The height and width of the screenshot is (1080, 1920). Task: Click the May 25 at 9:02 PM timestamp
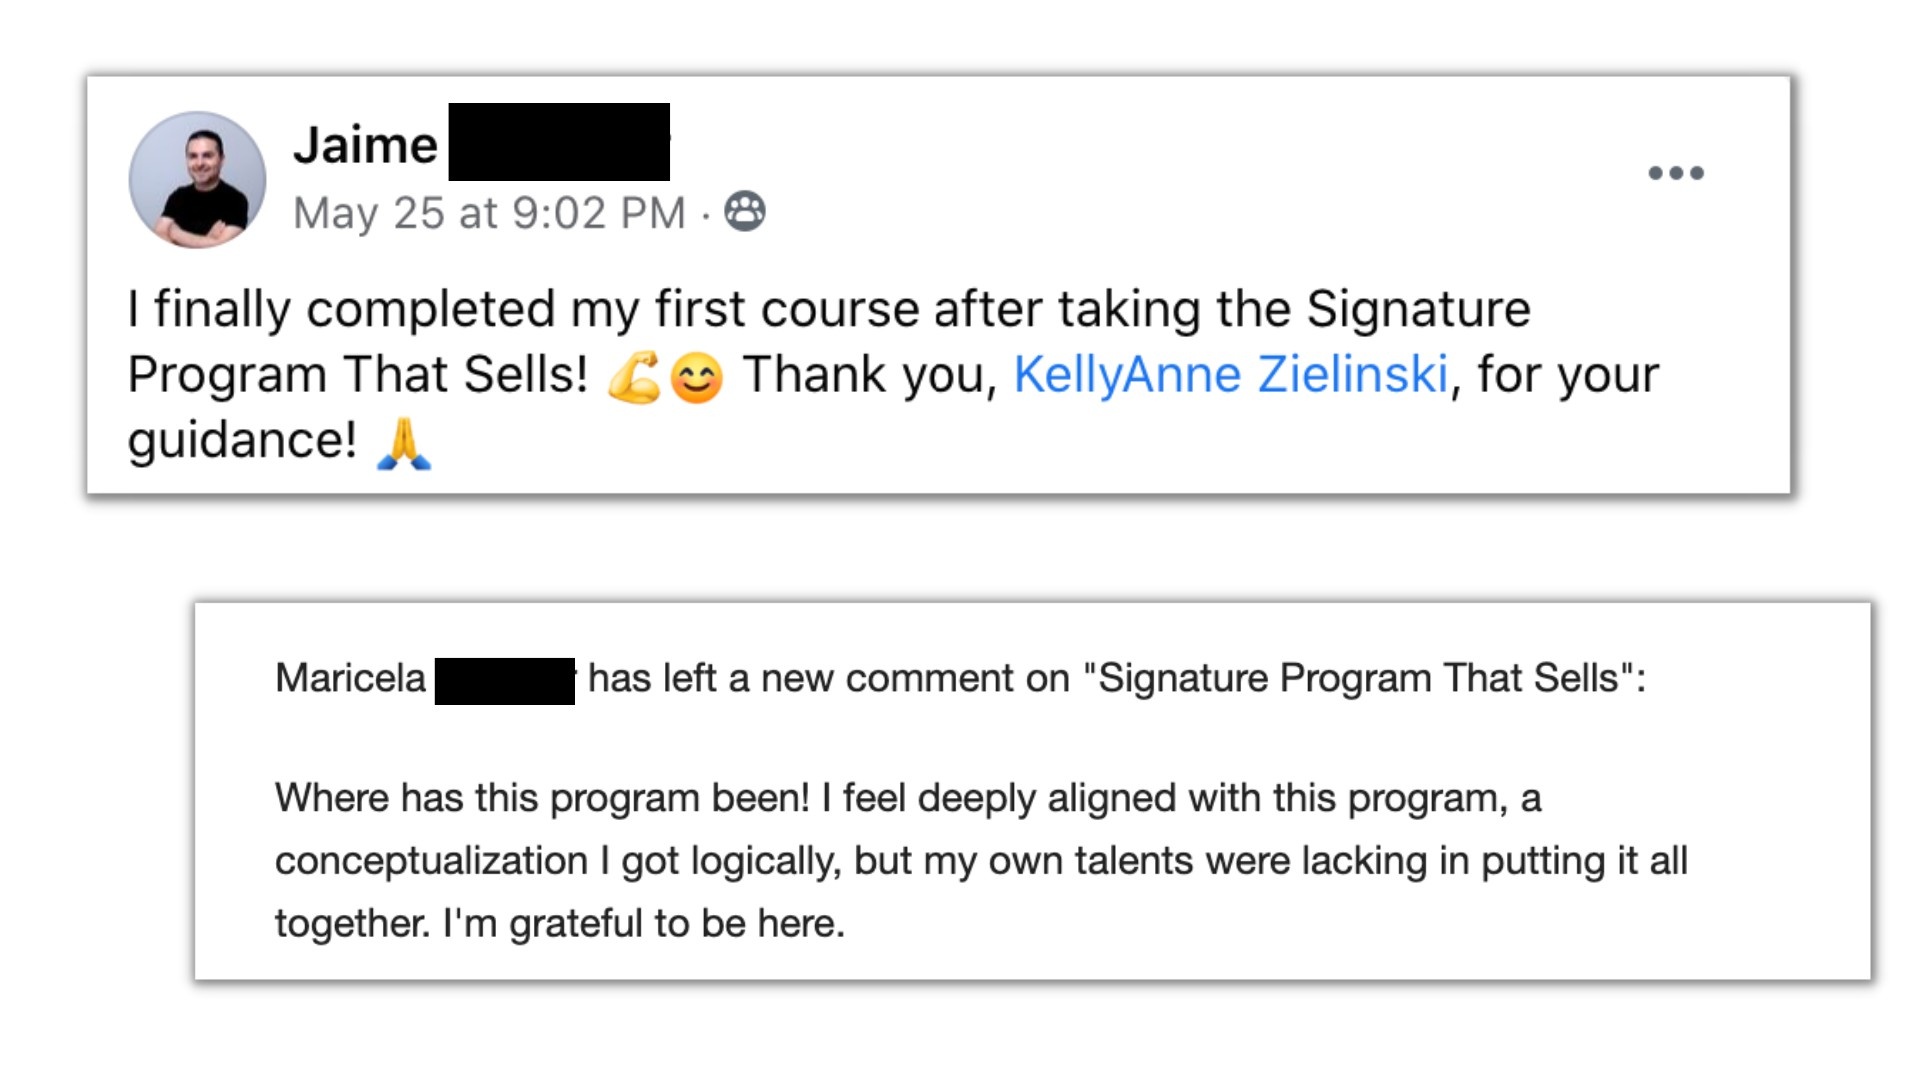[489, 213]
